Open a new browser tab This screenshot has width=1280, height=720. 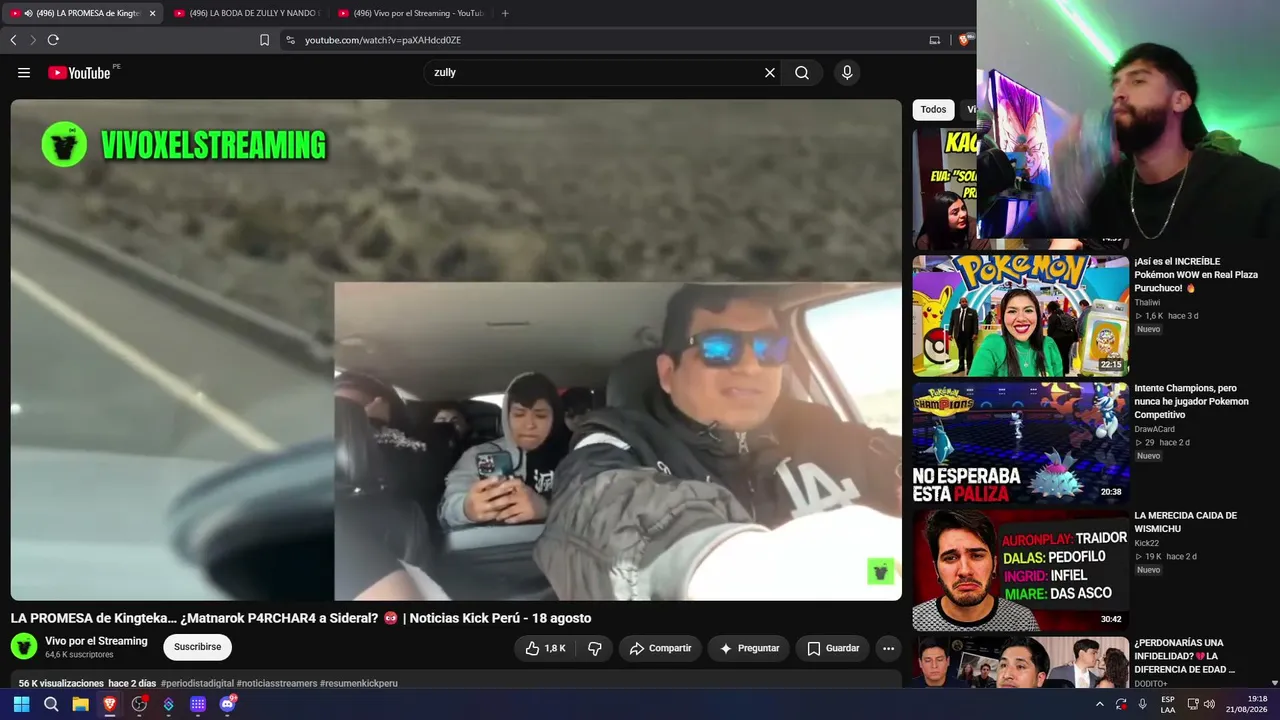click(505, 13)
